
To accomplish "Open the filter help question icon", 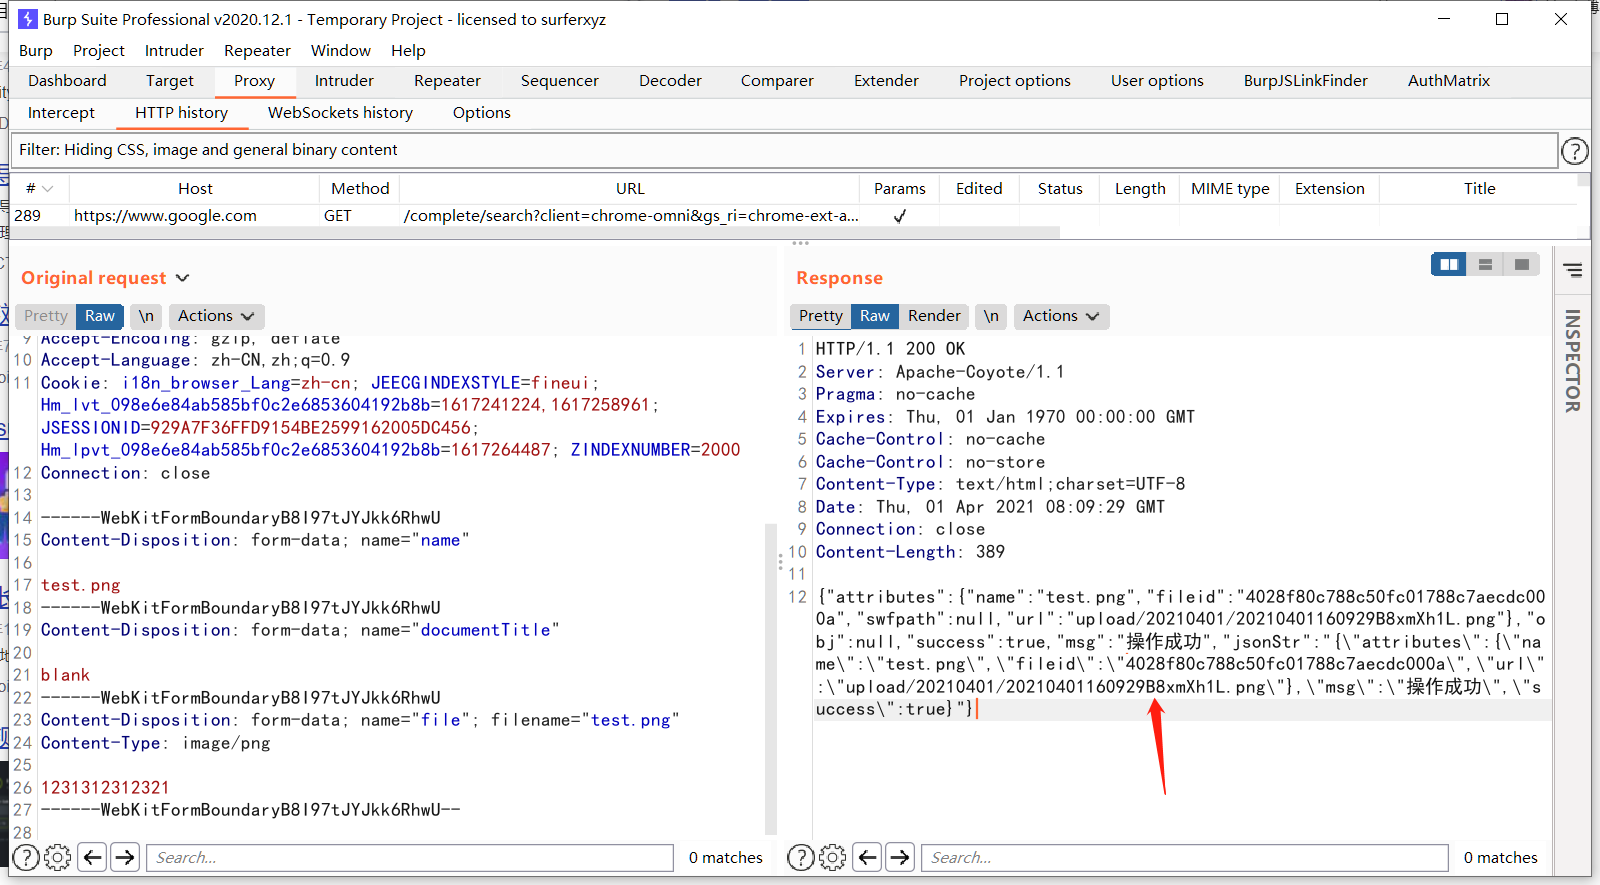I will [1574, 151].
